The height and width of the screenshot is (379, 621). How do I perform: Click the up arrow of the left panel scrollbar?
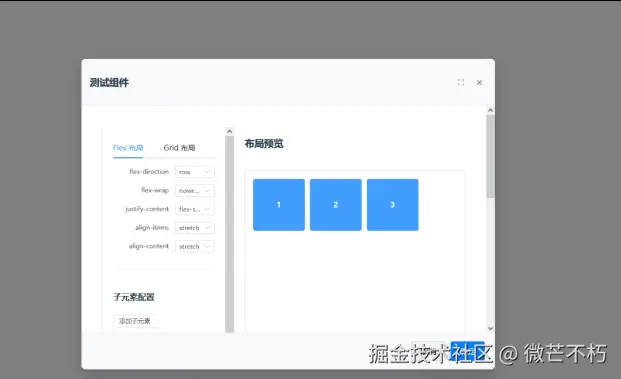[x=229, y=131]
